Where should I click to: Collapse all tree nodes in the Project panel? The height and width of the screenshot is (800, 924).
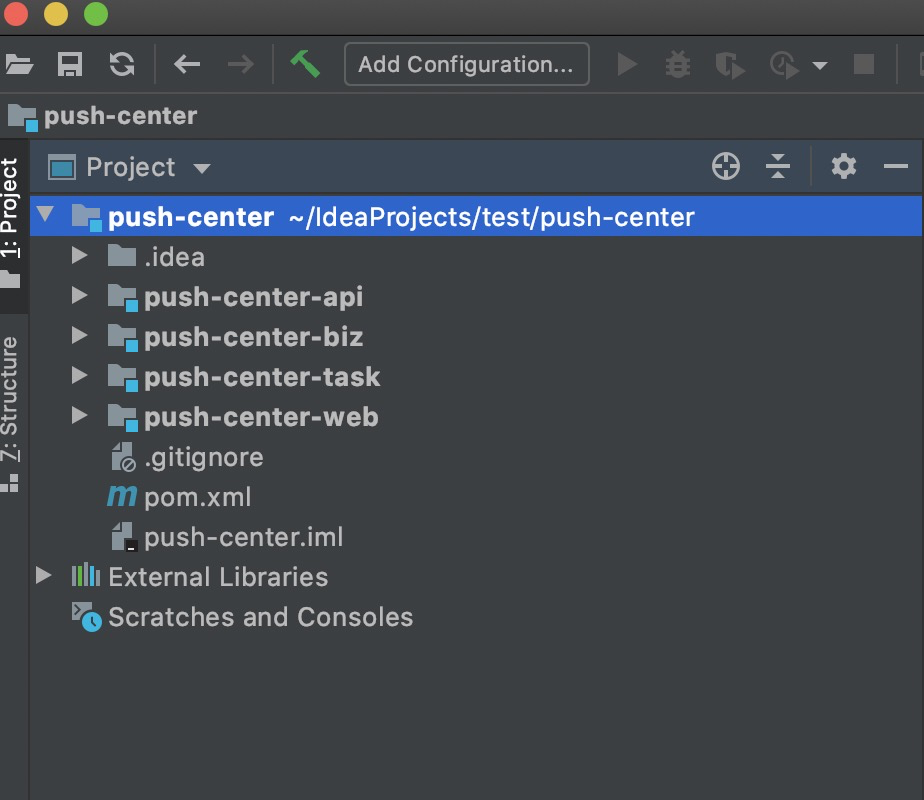(778, 167)
